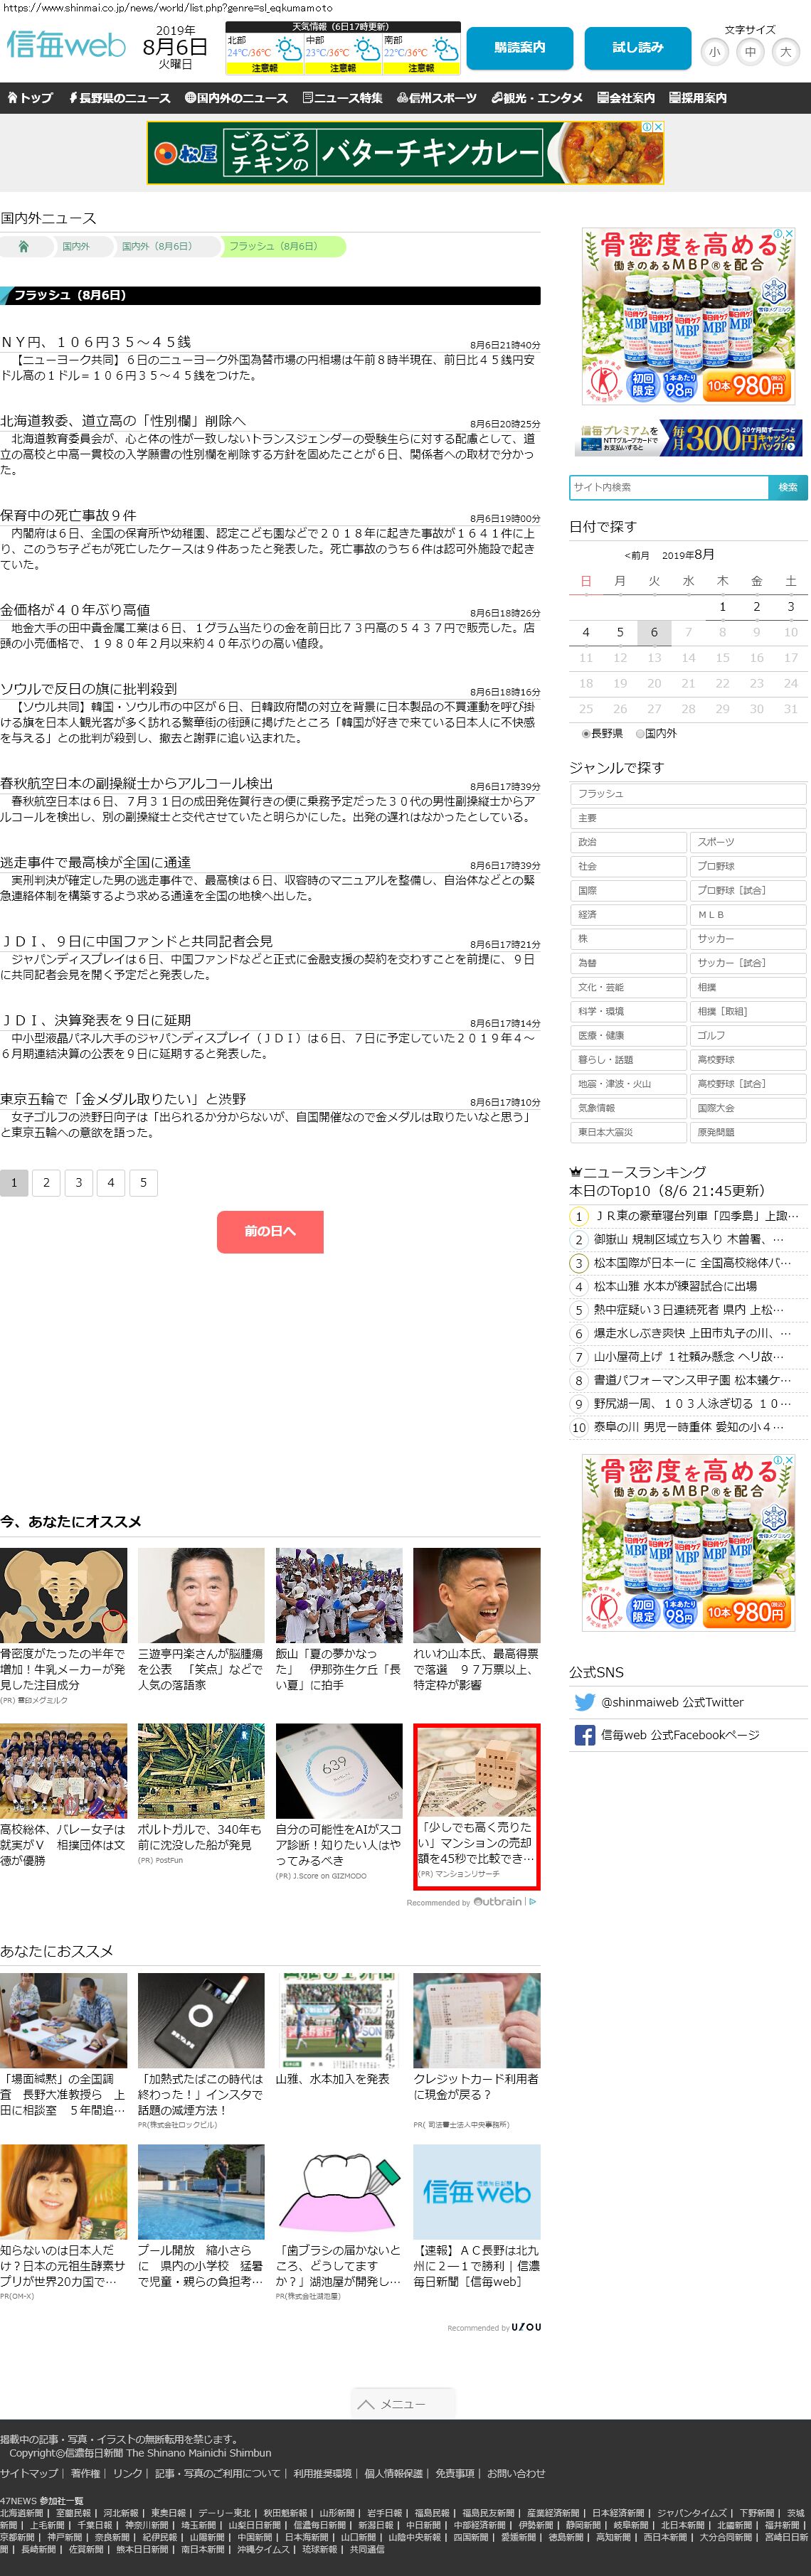Screen dimensions: 811x2576
Task: Open the 松屋 バターチキンカレー banner ad
Action: tap(405, 153)
